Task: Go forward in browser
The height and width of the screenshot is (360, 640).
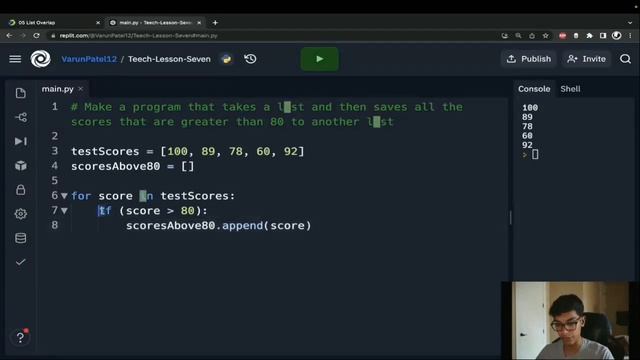Action: tap(23, 36)
